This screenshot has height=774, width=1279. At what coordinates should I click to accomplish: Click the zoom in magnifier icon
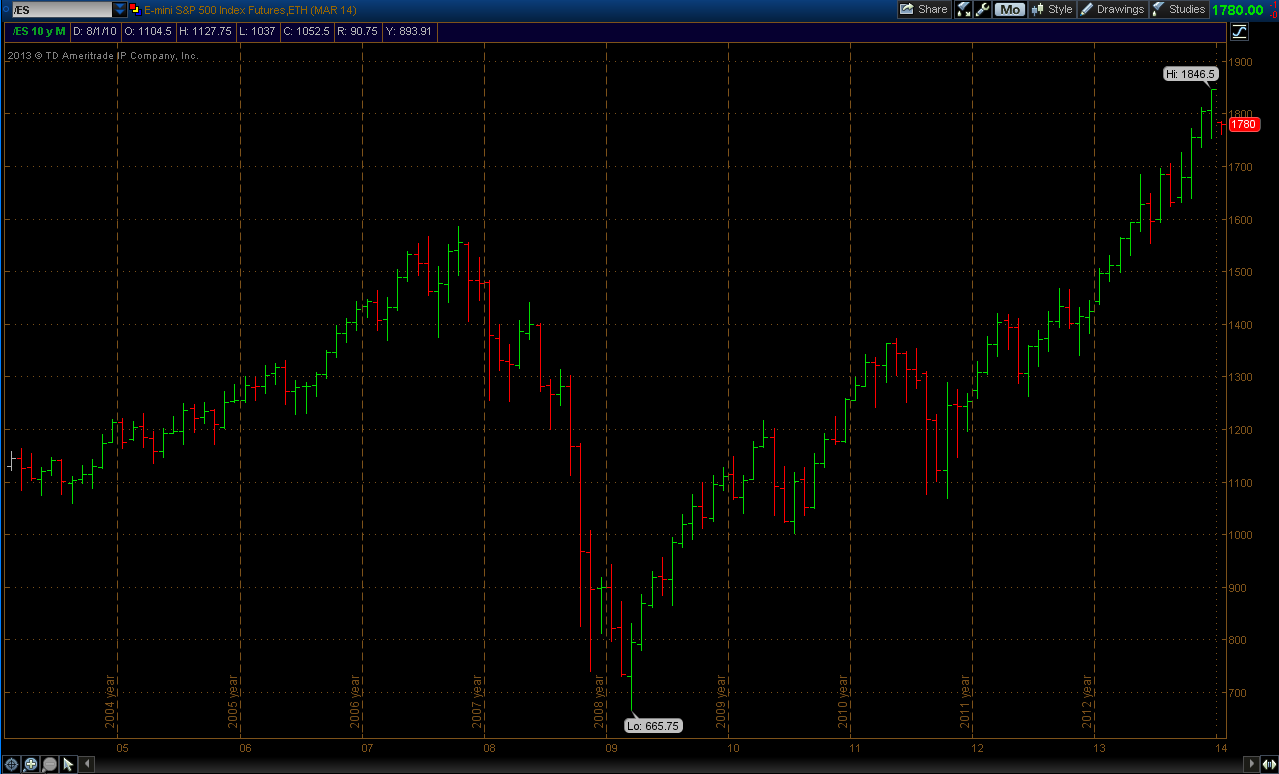[x=30, y=764]
